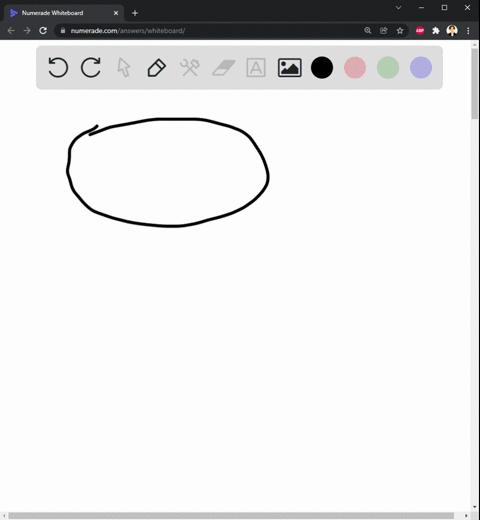Pick the purple pen color
Screen dimensions: 480x520
421,68
